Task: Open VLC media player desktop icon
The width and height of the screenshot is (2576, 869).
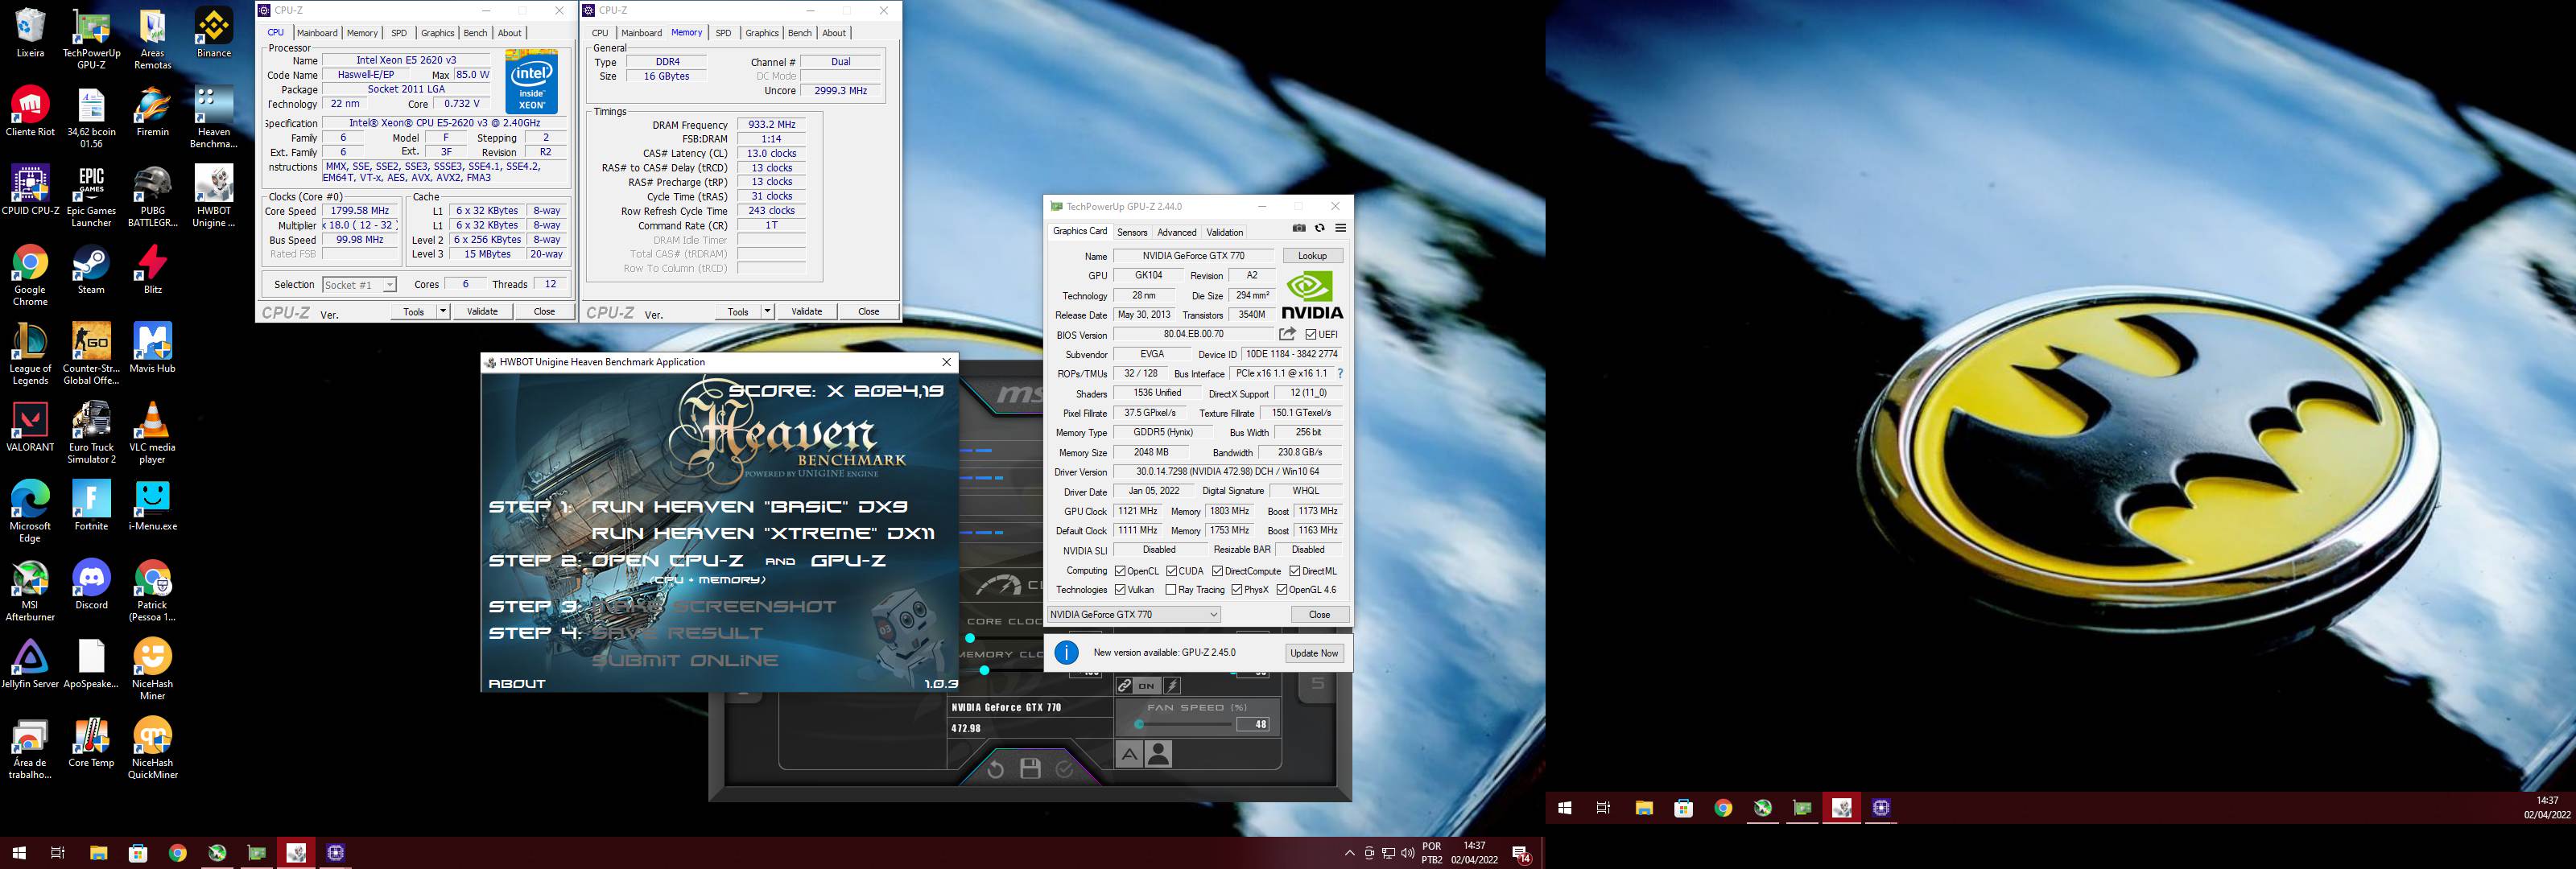Action: point(152,433)
